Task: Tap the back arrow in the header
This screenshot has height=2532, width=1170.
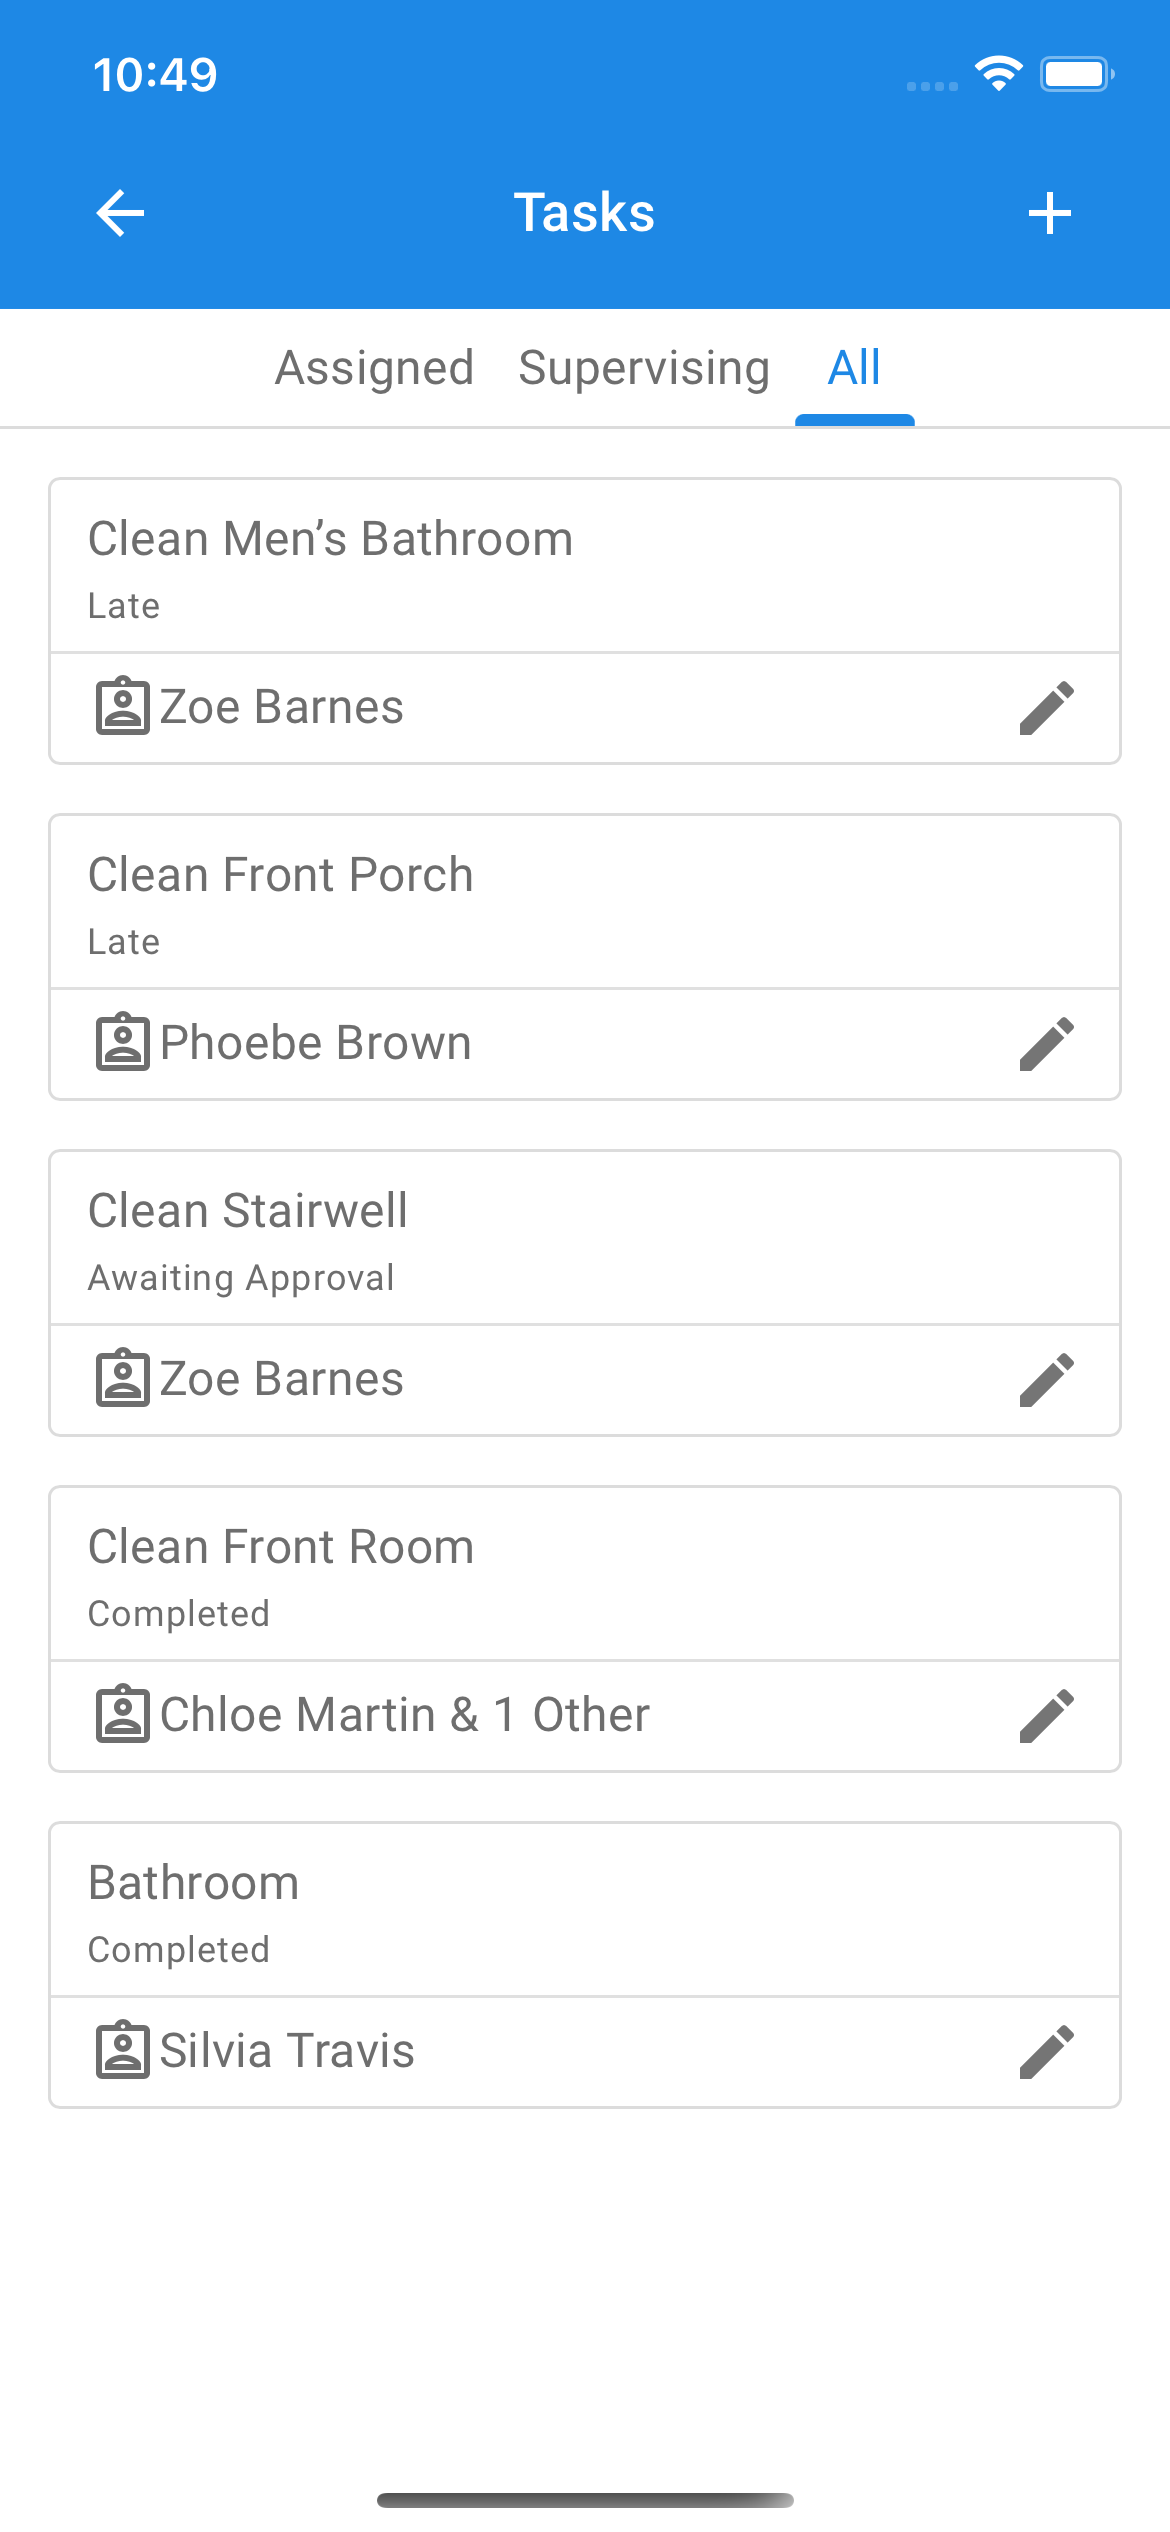Action: point(120,213)
